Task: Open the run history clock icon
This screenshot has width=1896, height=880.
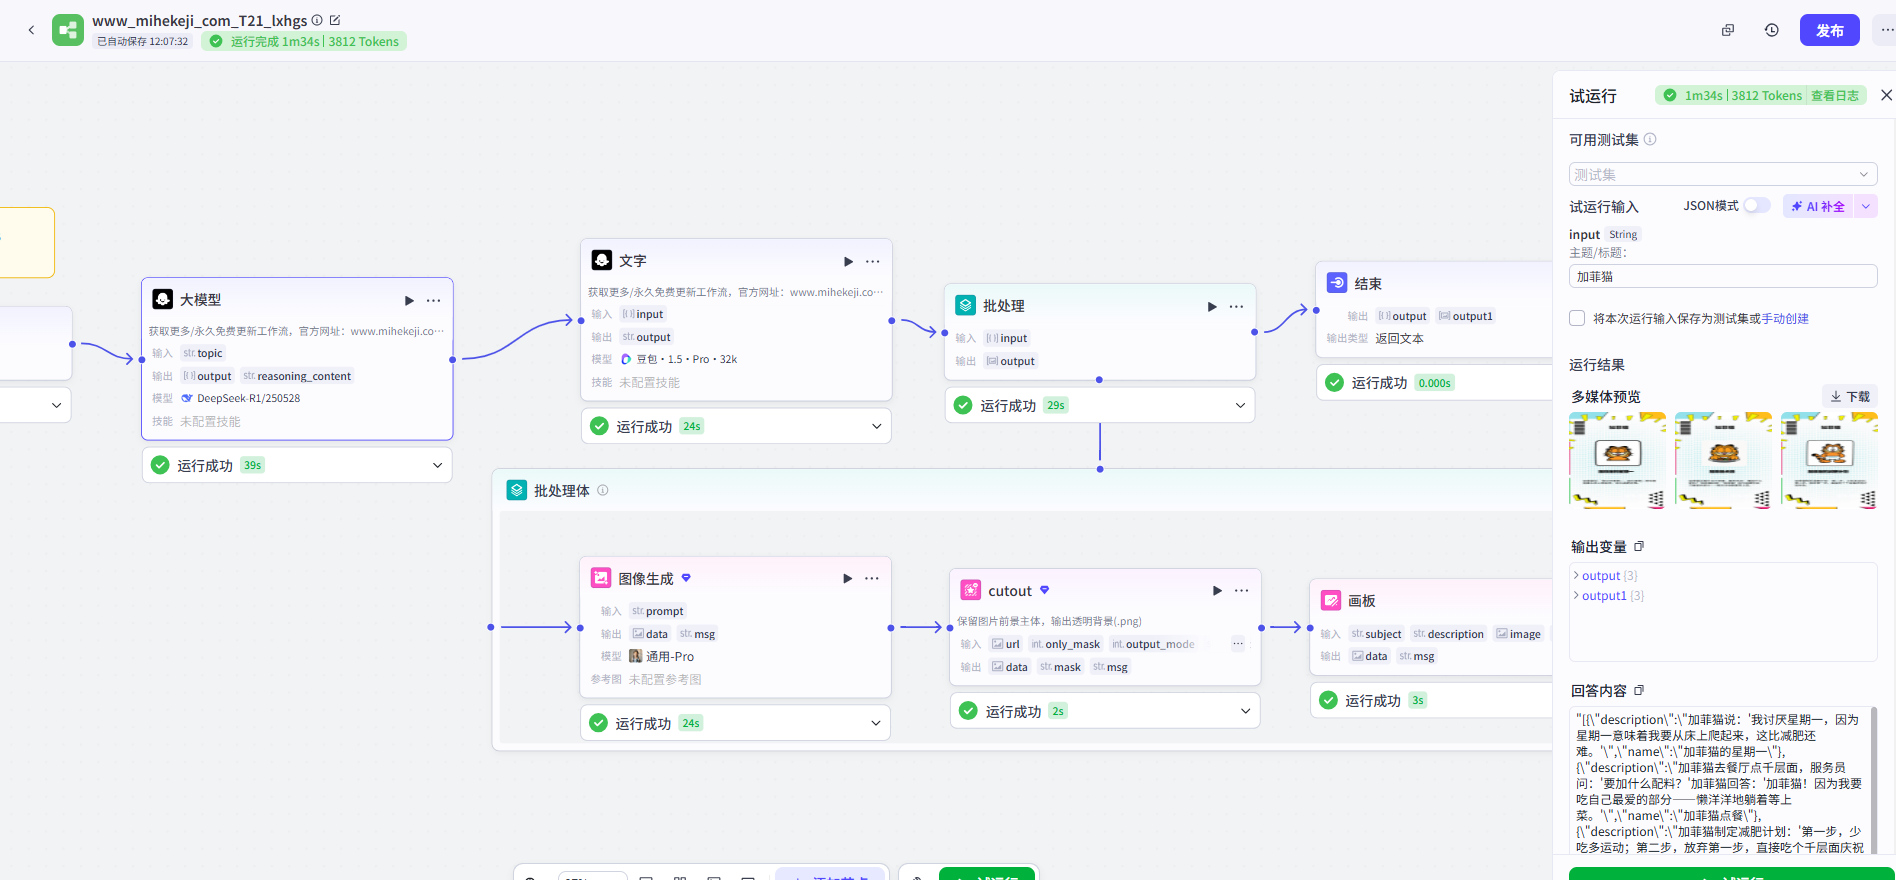Action: 1772,30
